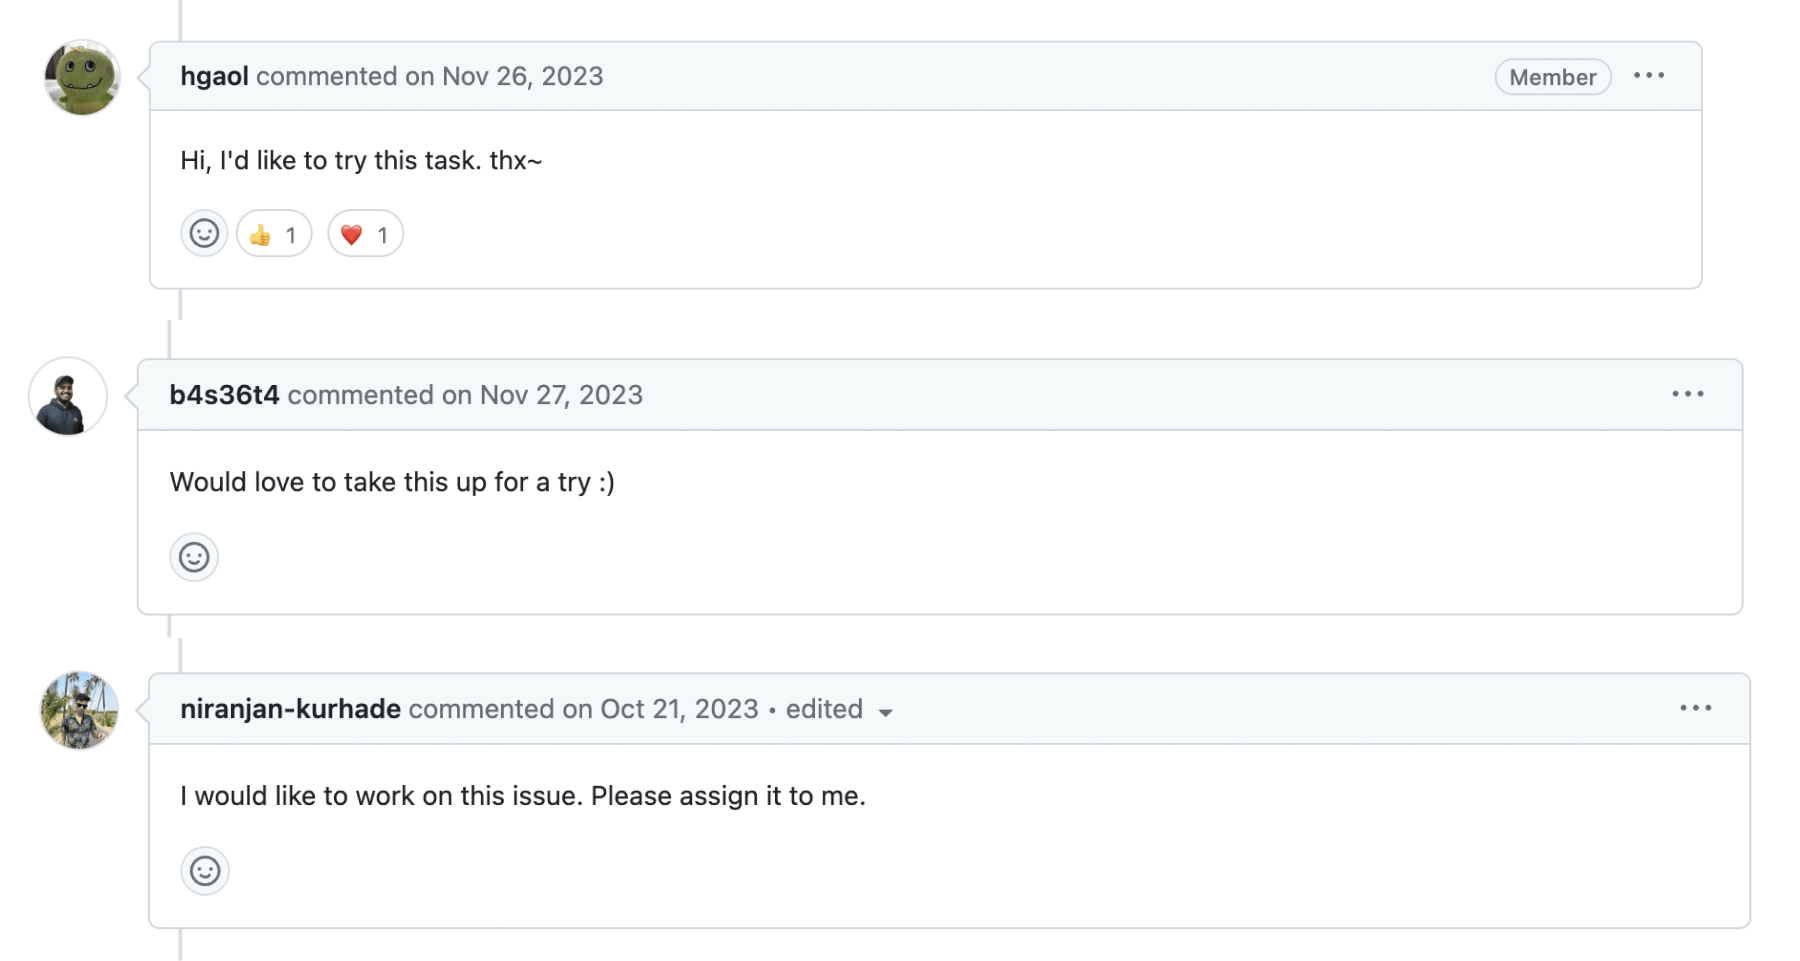The width and height of the screenshot is (1800, 961).
Task: Click the Nov 27, 2023 timestamp link
Action: (561, 394)
